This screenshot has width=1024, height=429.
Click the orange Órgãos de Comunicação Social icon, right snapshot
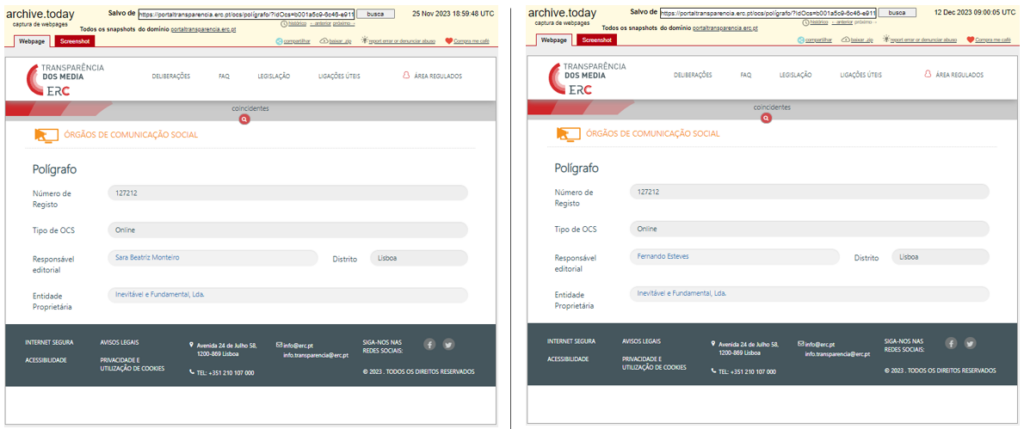click(567, 134)
